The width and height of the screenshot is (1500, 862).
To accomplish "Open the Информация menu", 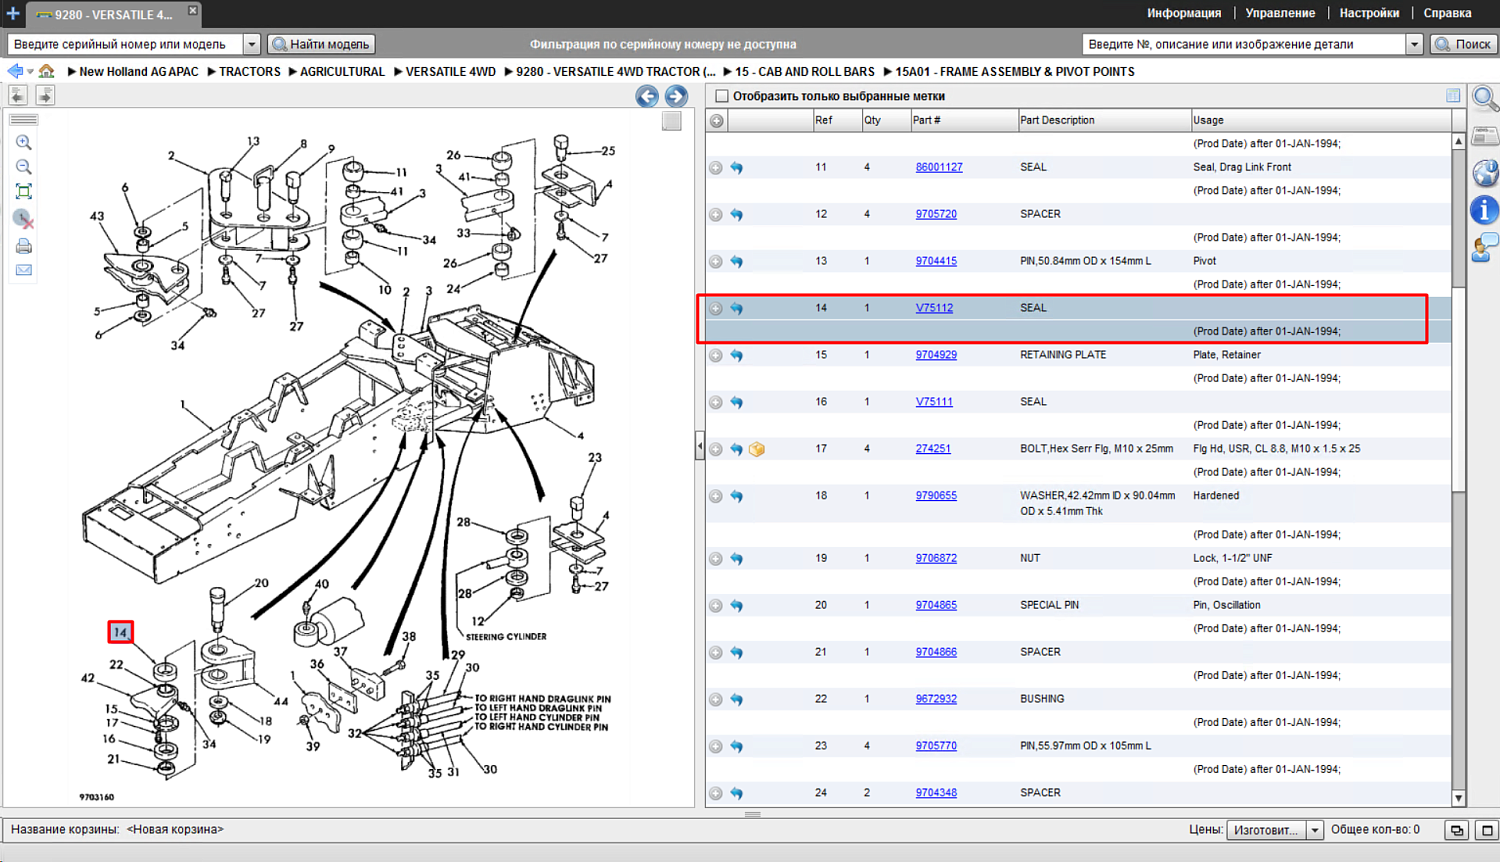I will coord(1184,13).
